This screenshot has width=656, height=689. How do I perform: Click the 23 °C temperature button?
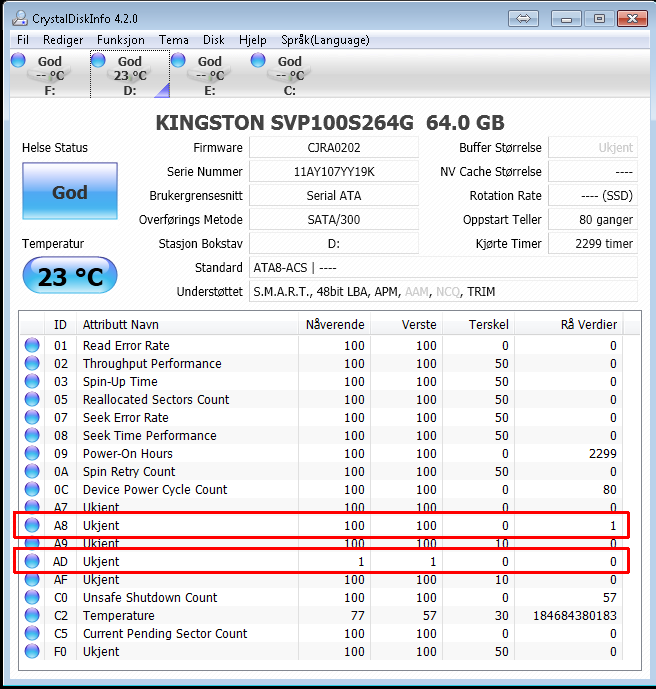coord(70,276)
